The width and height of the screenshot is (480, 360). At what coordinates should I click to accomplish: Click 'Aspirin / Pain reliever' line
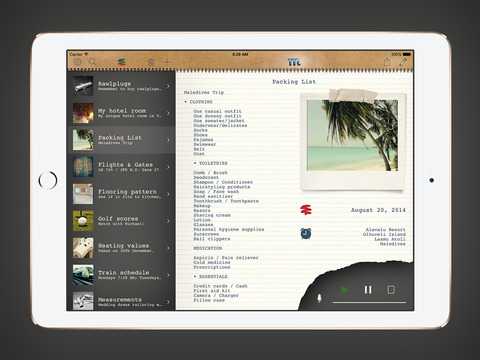[x=226, y=258]
